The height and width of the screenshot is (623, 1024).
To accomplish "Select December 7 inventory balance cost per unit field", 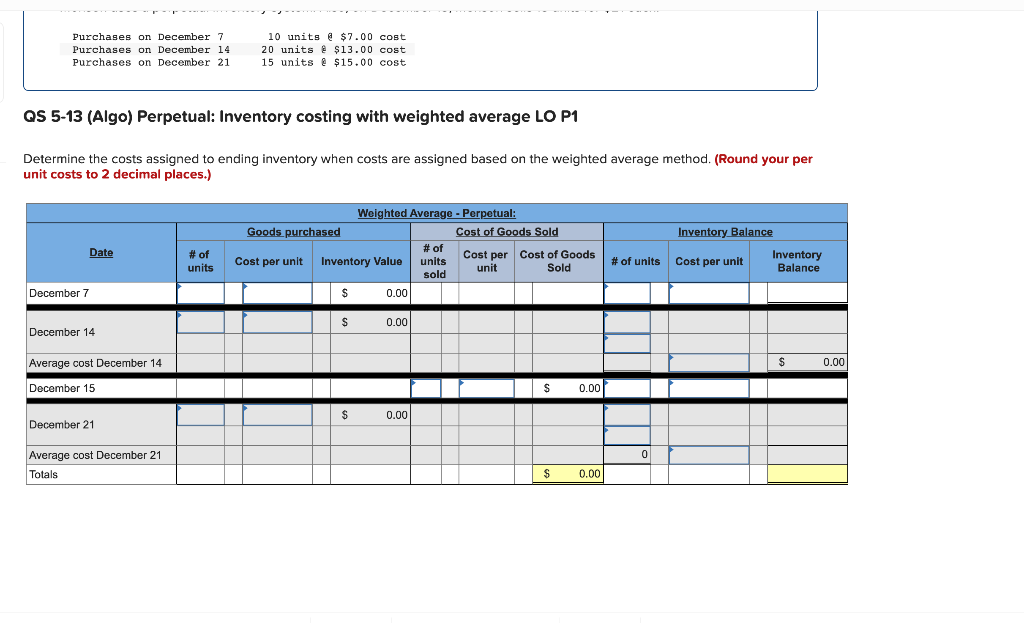I will pyautogui.click(x=709, y=293).
